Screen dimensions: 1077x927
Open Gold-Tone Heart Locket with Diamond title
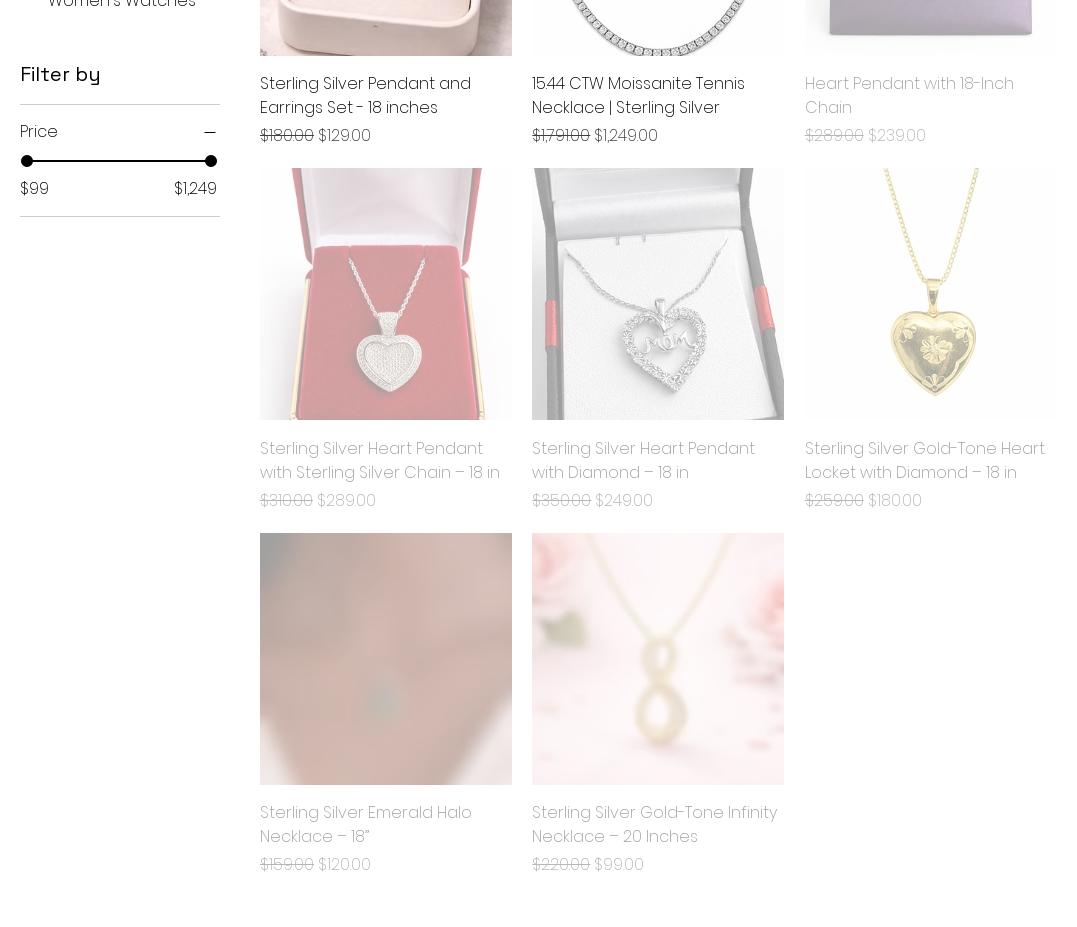pos(925,460)
